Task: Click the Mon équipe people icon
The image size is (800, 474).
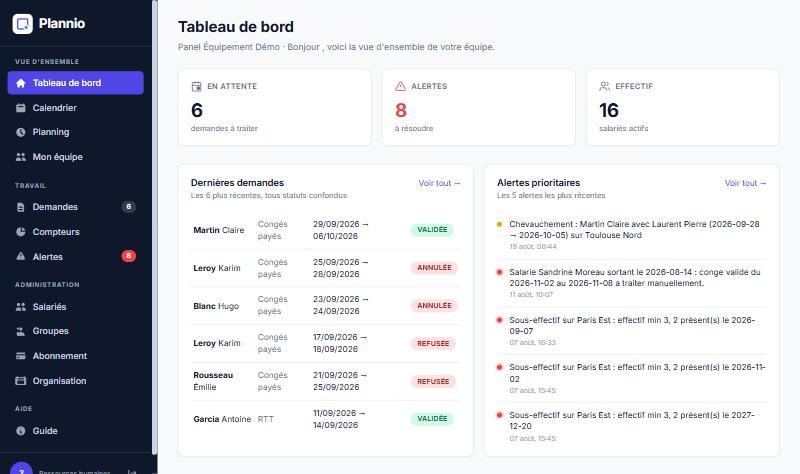Action: click(x=20, y=157)
